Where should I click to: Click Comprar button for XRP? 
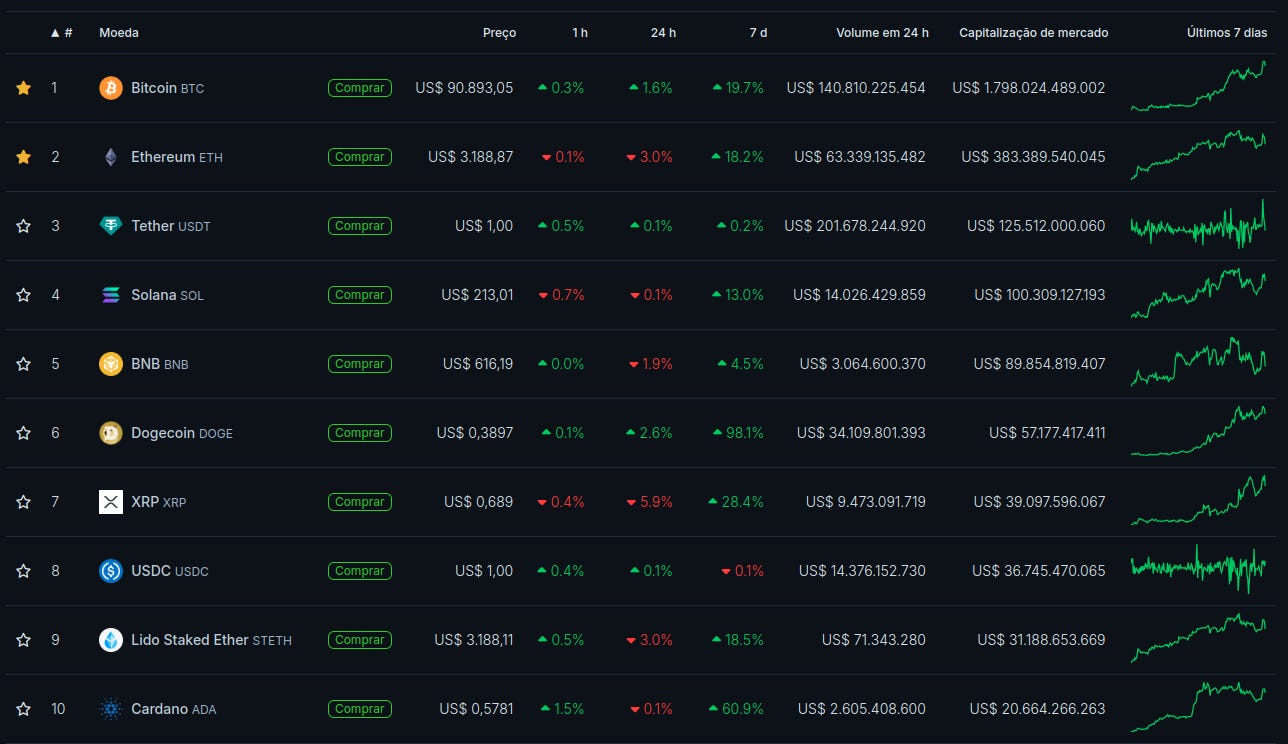pyautogui.click(x=360, y=502)
